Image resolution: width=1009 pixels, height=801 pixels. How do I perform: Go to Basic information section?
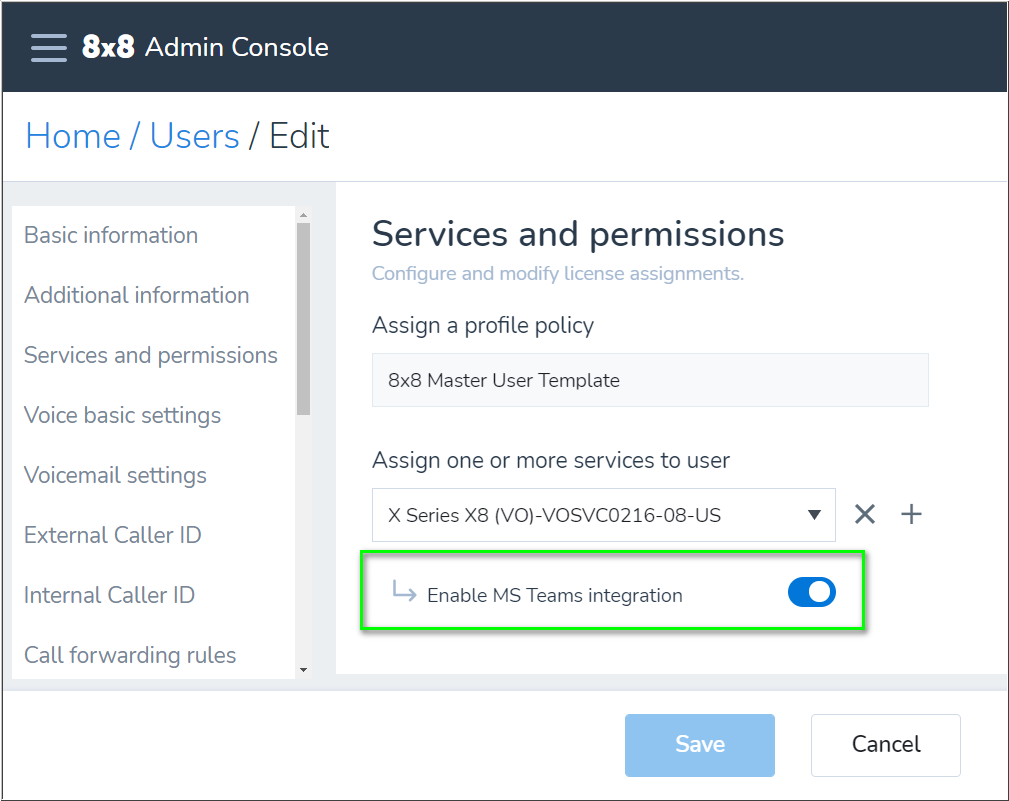click(x=111, y=235)
